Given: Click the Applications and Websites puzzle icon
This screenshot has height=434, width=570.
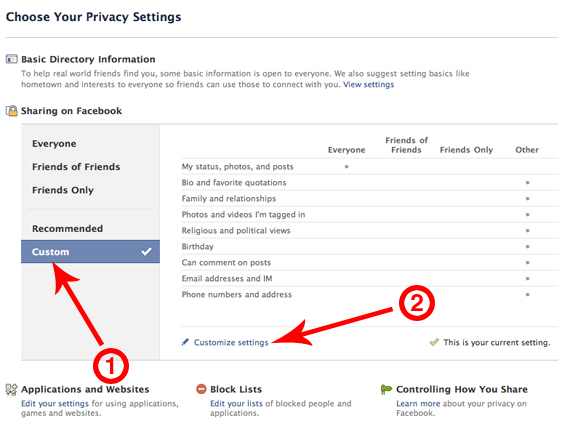Looking at the screenshot, I should [11, 390].
